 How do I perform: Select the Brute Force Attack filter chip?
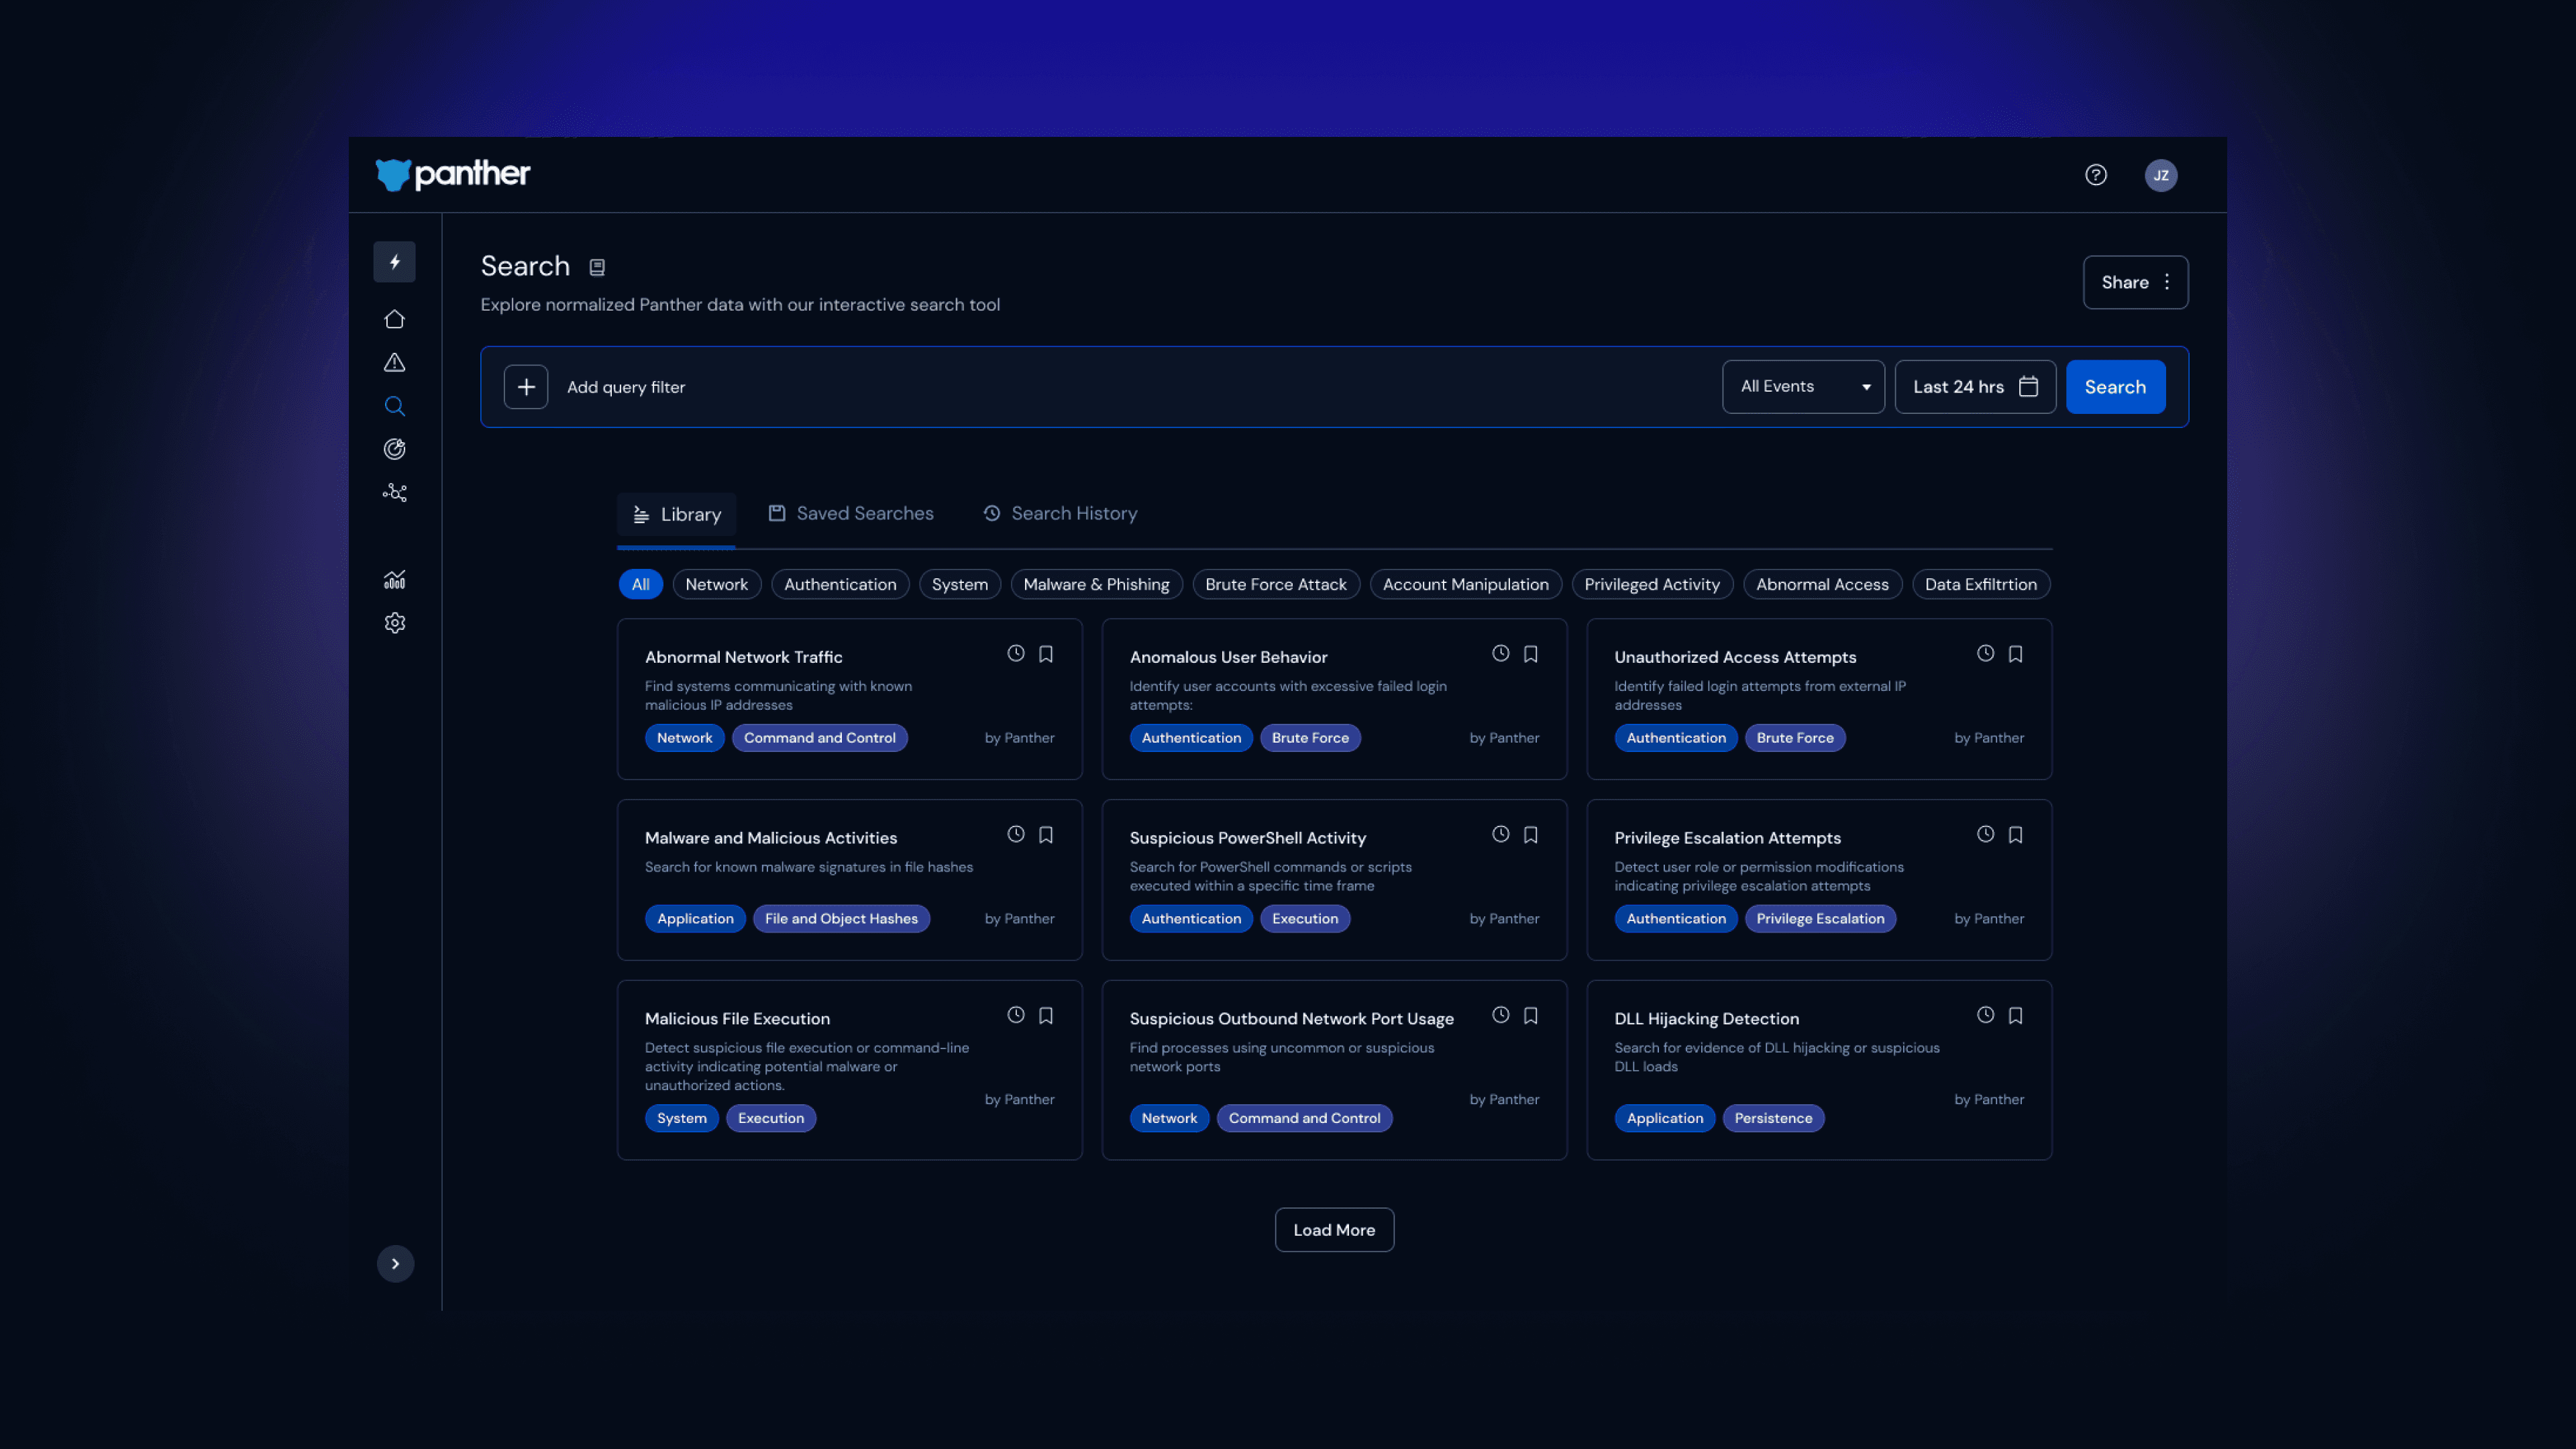coord(1275,585)
